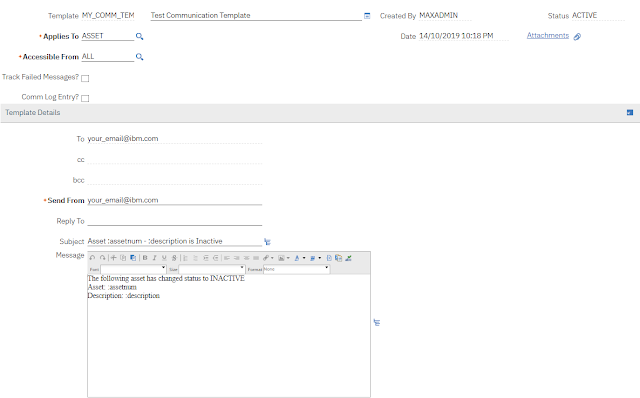The width and height of the screenshot is (640, 398).
Task: Expand the link icon dropdown arrow
Action: [x=272, y=258]
